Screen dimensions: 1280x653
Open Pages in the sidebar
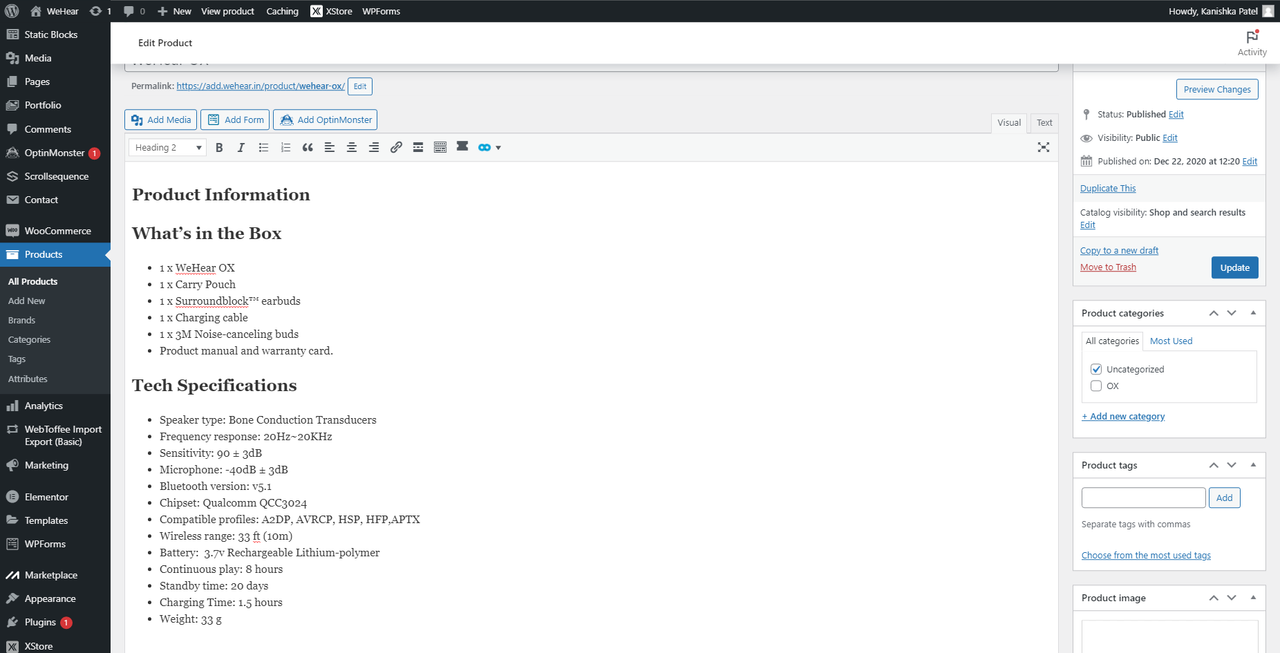(37, 82)
